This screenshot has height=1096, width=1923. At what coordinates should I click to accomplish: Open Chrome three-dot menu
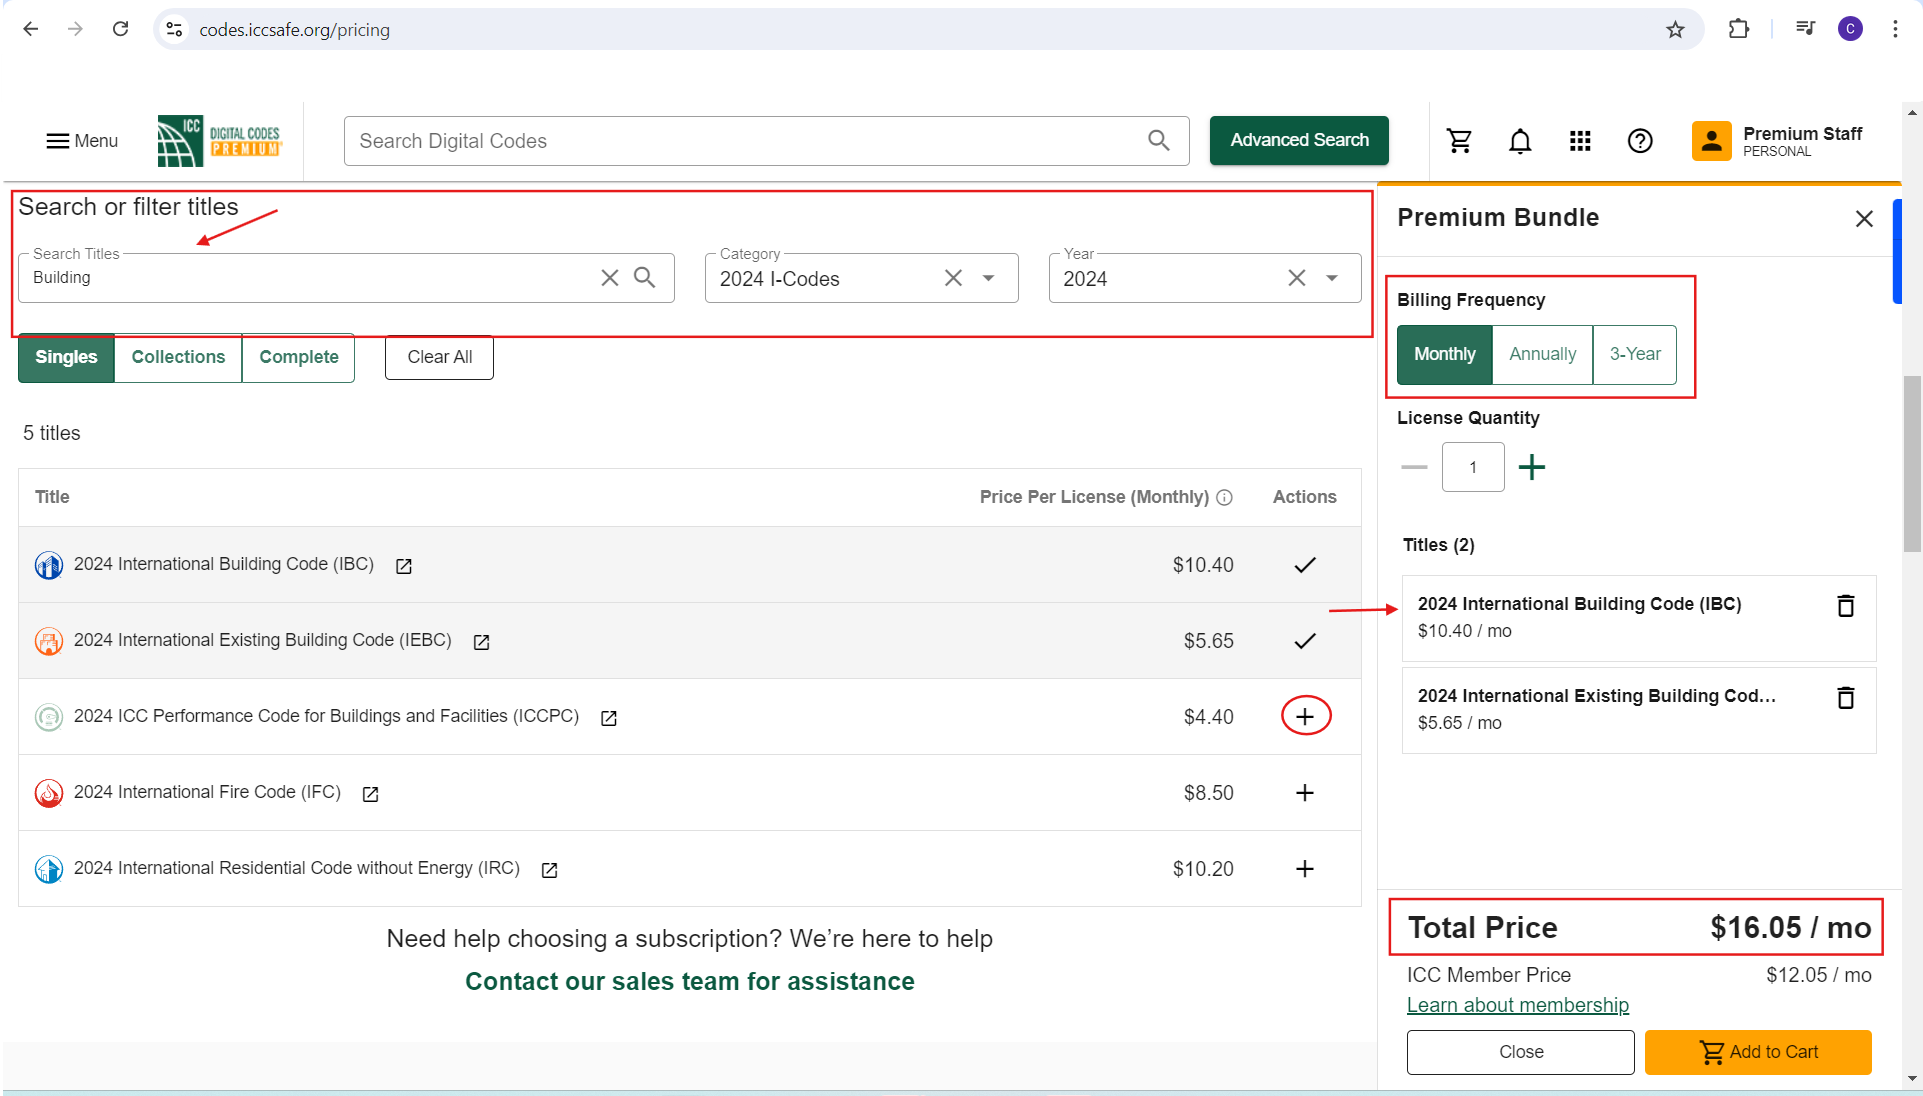[1895, 29]
